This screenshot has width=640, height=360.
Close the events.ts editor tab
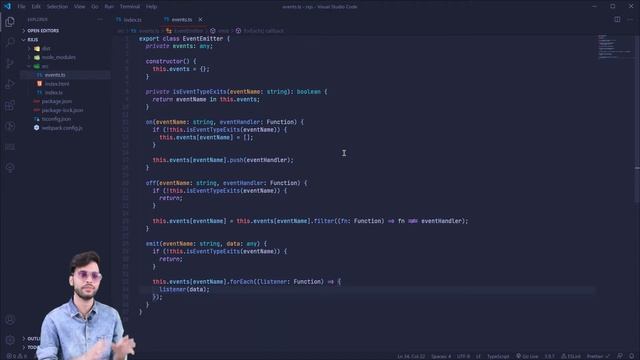click(x=200, y=20)
